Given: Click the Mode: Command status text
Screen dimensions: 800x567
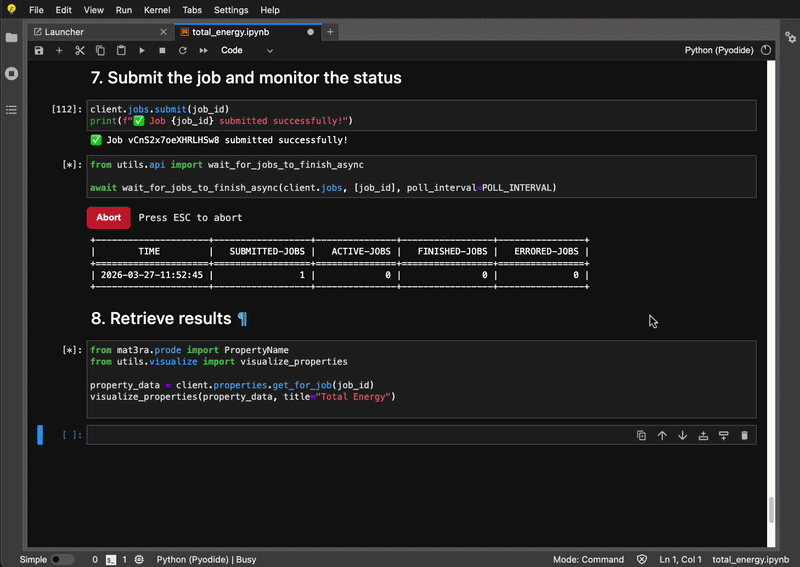Looking at the screenshot, I should click(588, 559).
